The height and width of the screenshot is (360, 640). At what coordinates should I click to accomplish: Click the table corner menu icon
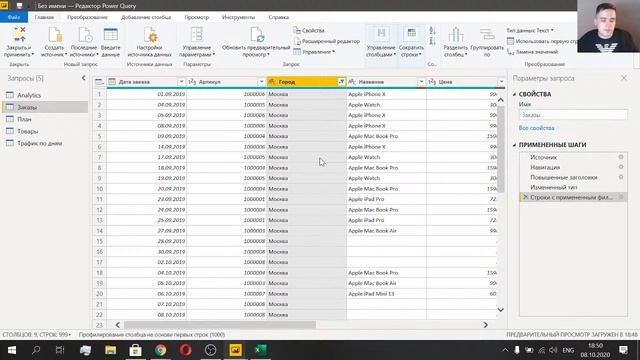[x=99, y=82]
